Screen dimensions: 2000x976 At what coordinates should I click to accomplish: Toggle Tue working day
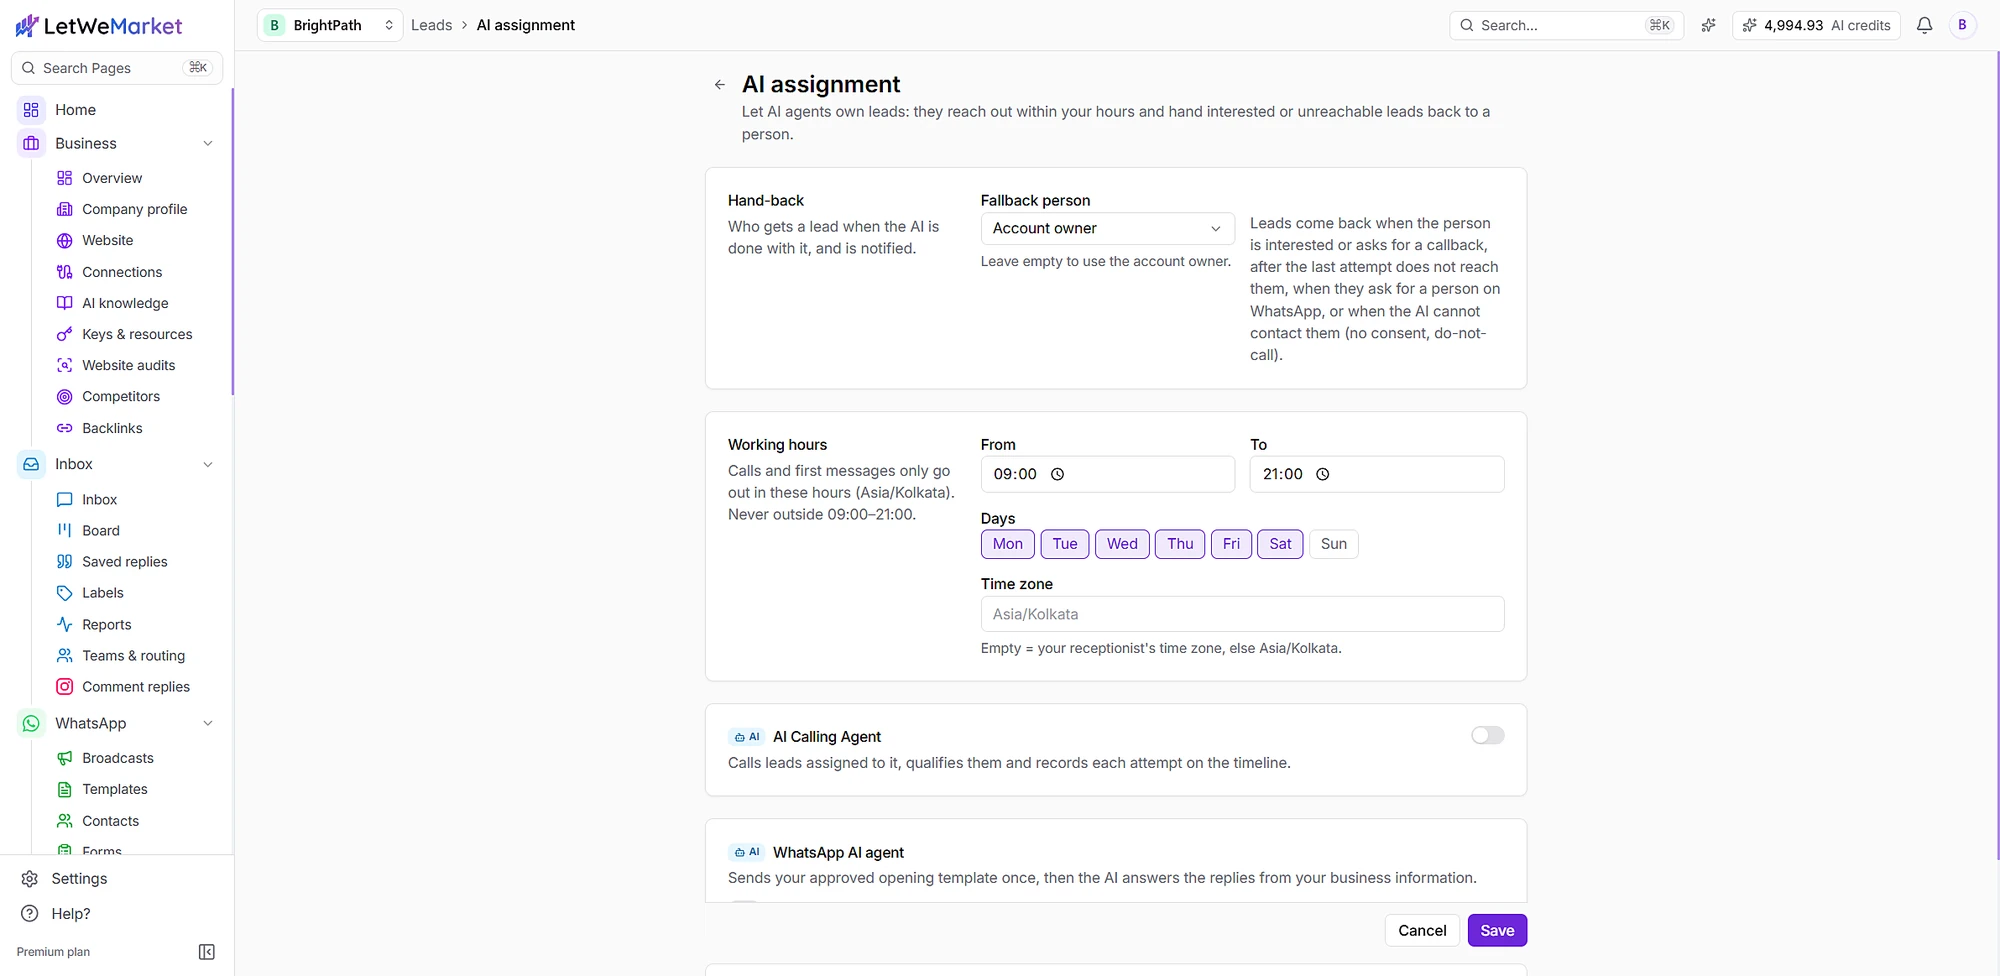(1065, 544)
